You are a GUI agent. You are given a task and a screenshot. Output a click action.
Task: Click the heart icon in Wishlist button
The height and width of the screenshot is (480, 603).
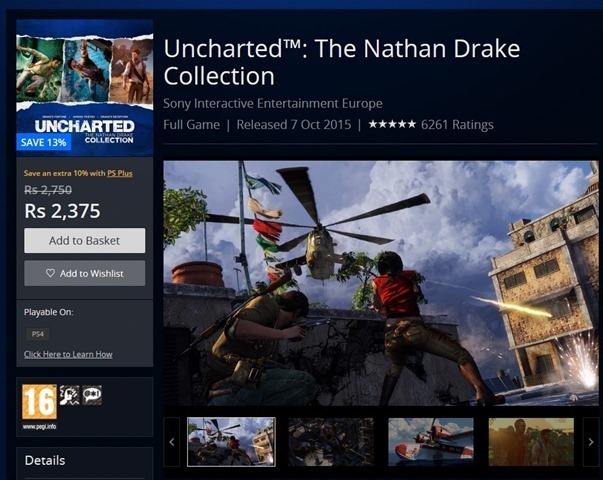tap(50, 273)
